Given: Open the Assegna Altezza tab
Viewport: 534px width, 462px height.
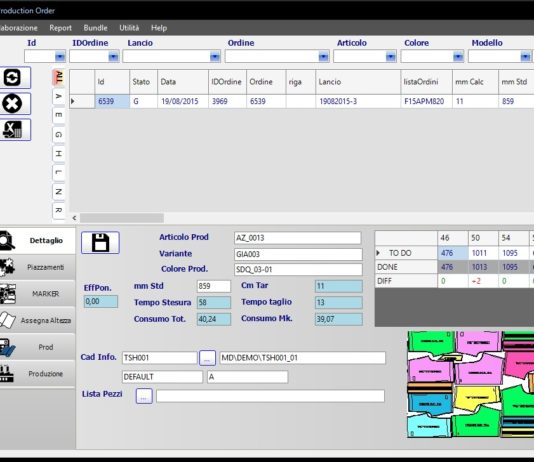Looking at the screenshot, I should coord(37,320).
